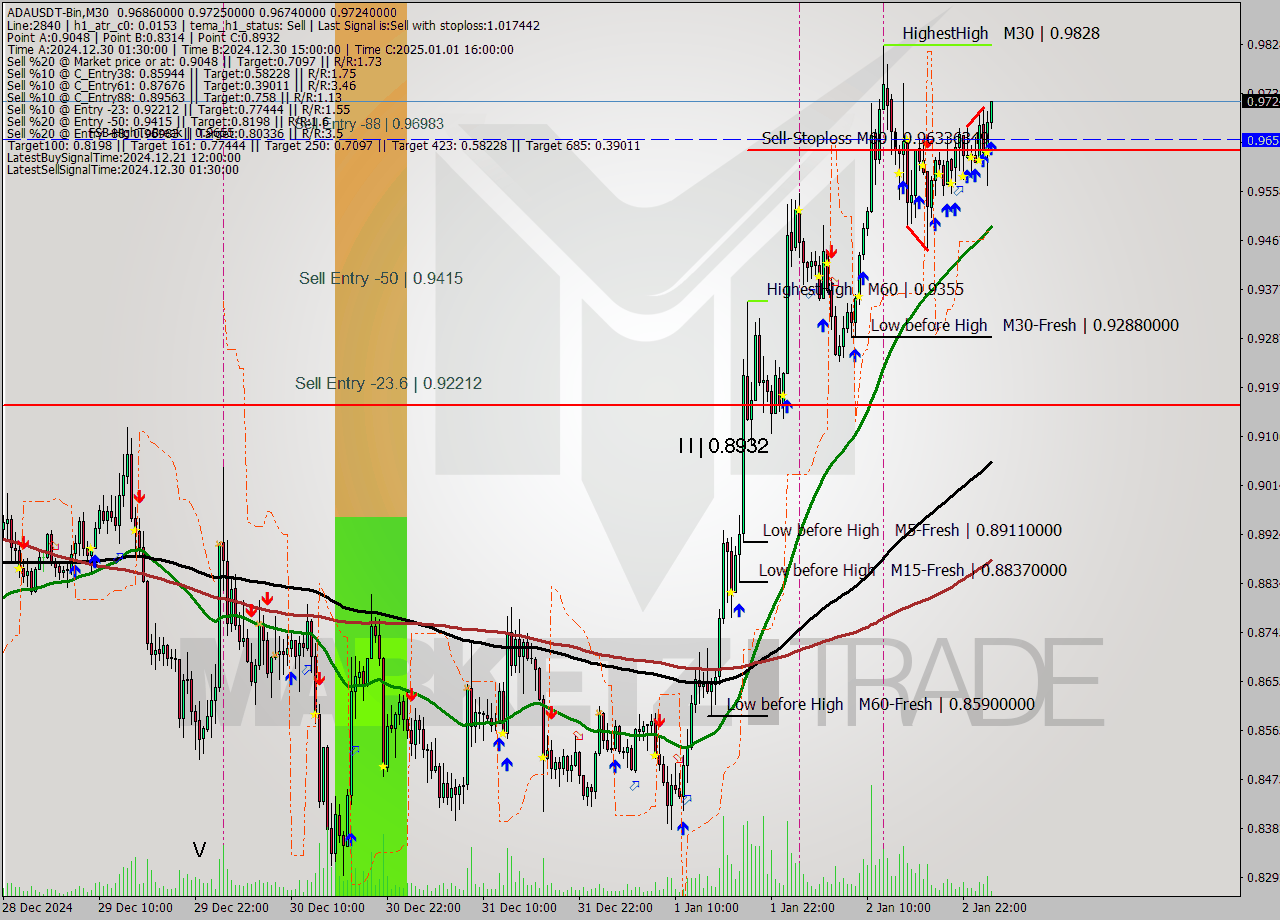This screenshot has width=1280, height=920.
Task: Click the 0.910 price axis value
Action: pos(1261,436)
